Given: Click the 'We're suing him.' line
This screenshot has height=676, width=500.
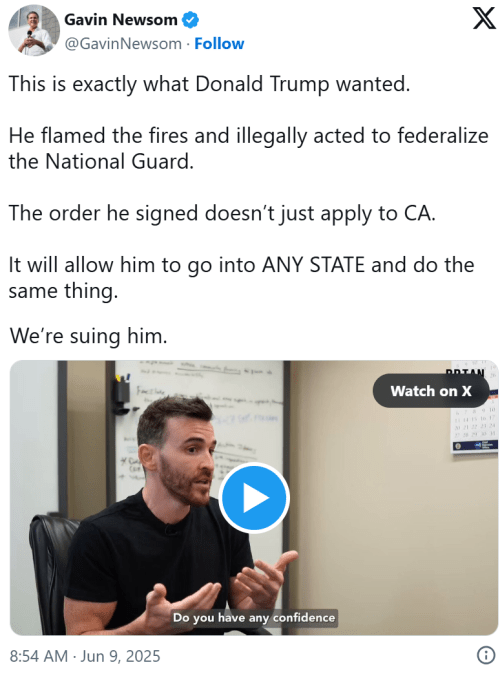Looking at the screenshot, I should coord(88,336).
